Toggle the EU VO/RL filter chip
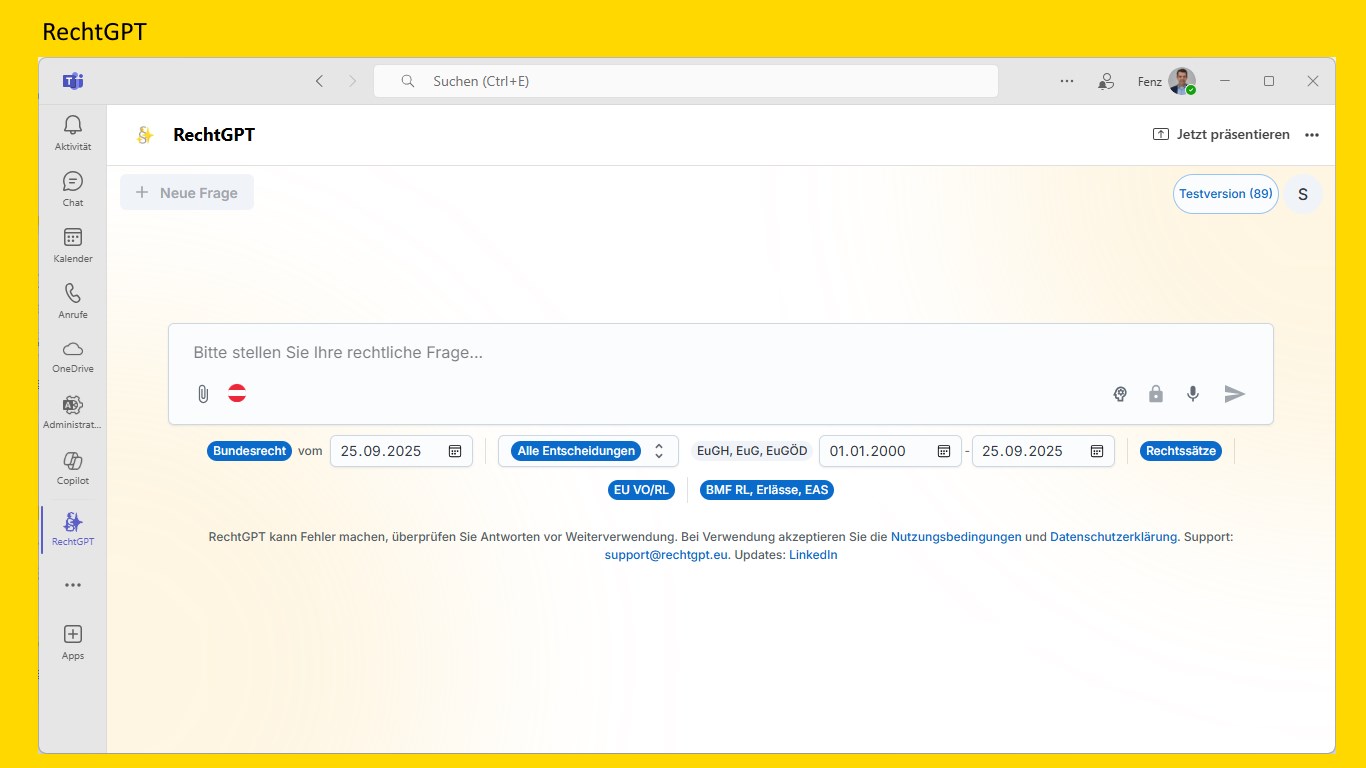Image resolution: width=1366 pixels, height=768 pixels. click(x=641, y=490)
